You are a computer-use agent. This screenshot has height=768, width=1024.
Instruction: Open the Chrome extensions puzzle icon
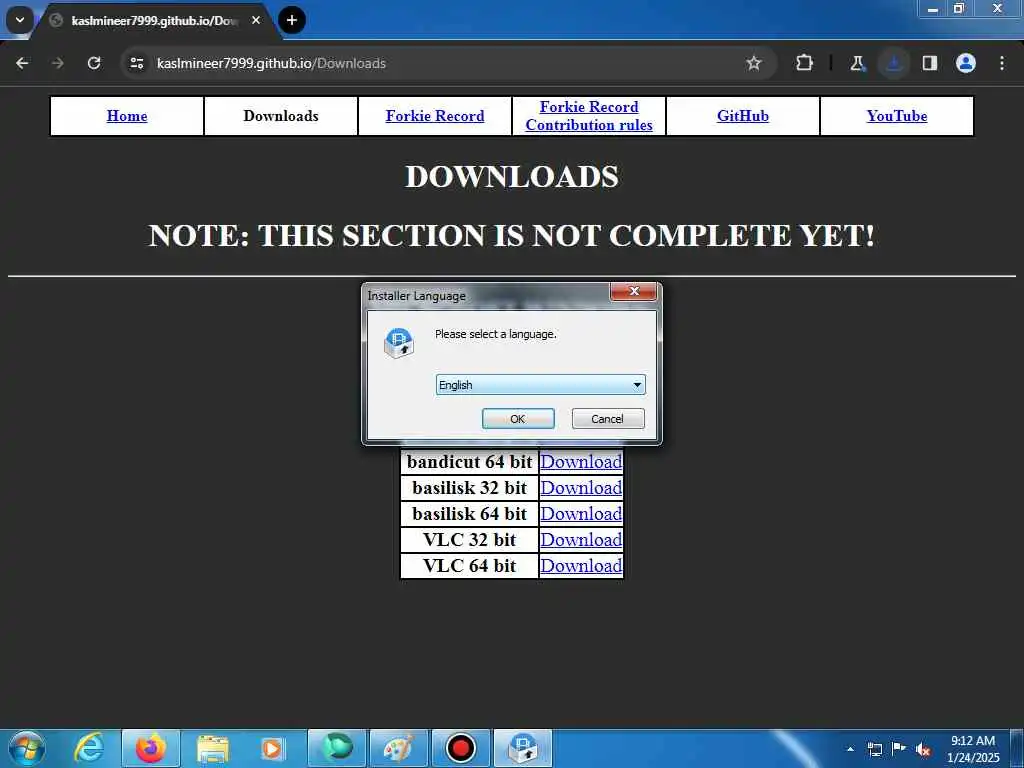point(805,63)
